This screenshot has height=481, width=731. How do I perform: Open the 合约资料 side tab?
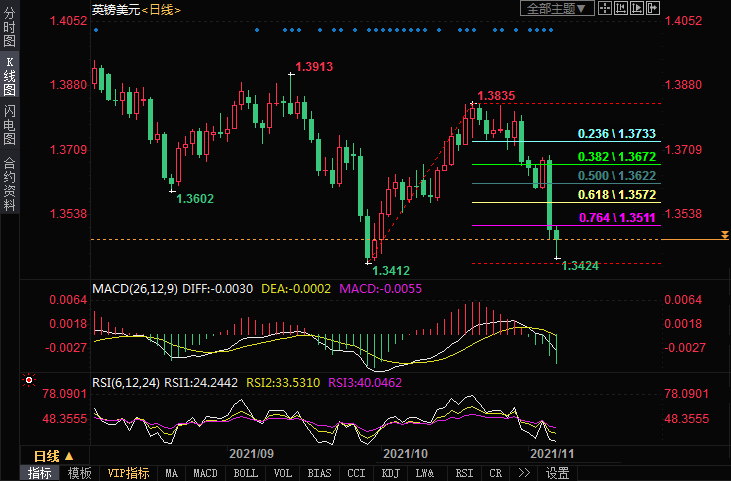(x=9, y=183)
